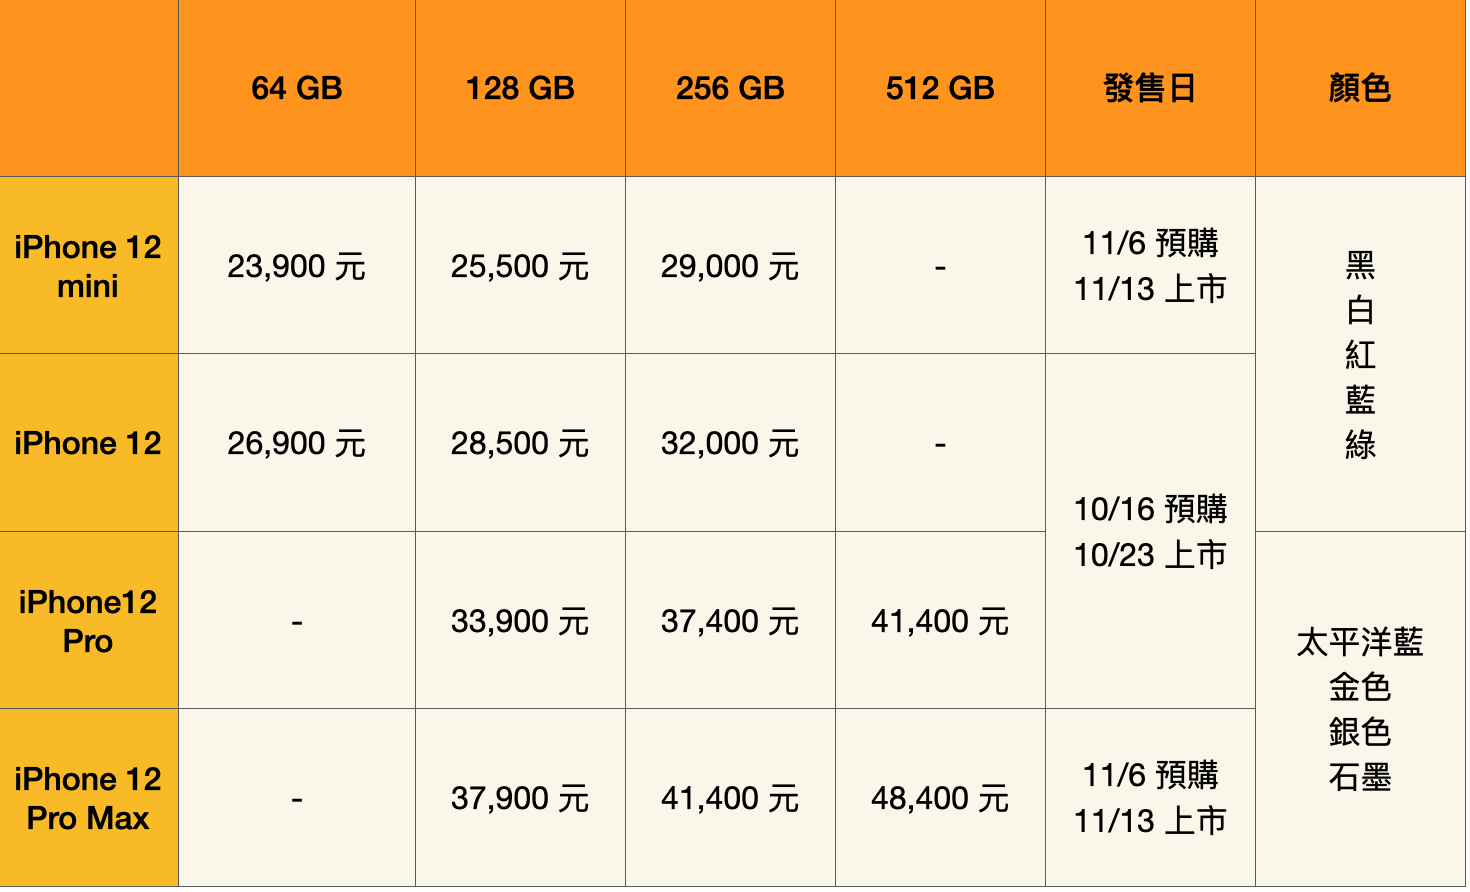
Task: Select the iPhone 12 mini row label
Action: [x=88, y=267]
